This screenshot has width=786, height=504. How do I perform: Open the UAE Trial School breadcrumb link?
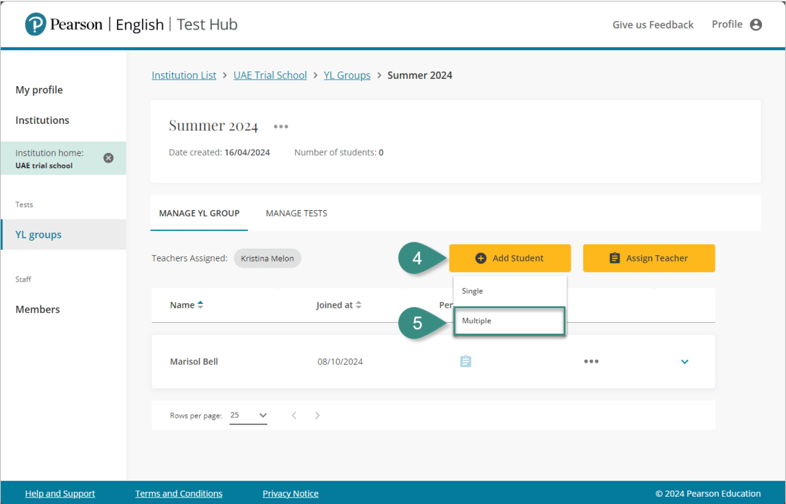coord(270,75)
